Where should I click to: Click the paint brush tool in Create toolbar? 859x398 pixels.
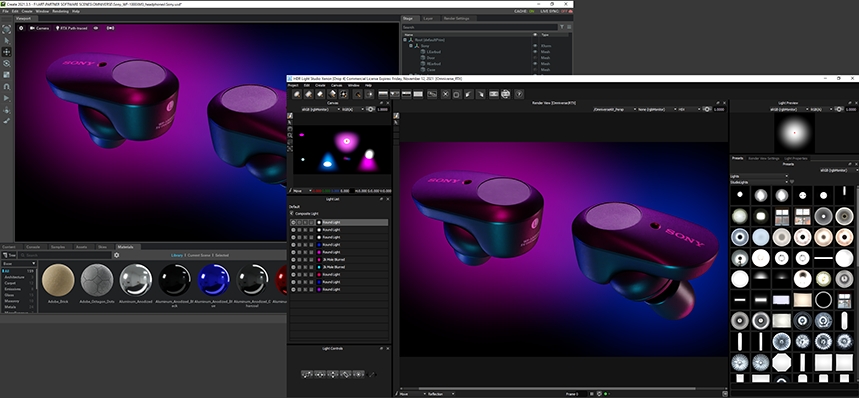(x=7, y=120)
